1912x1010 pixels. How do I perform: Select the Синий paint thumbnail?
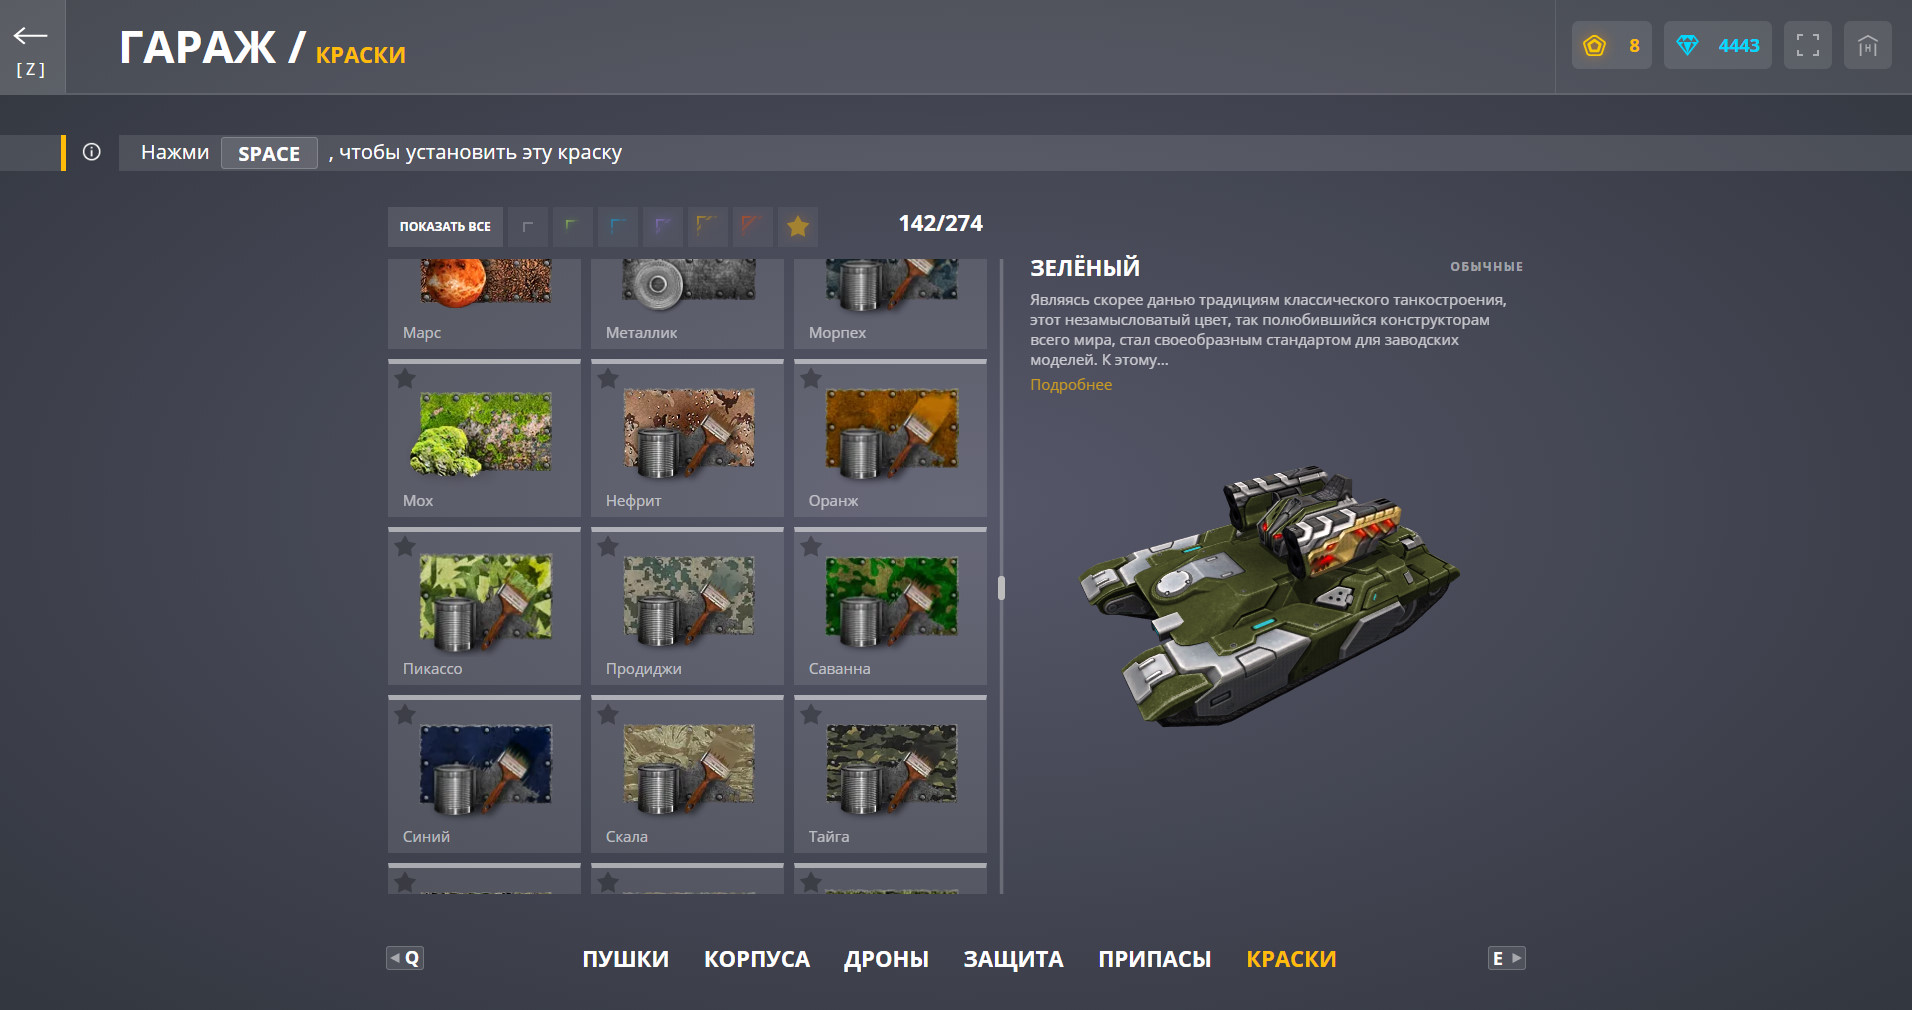(486, 770)
